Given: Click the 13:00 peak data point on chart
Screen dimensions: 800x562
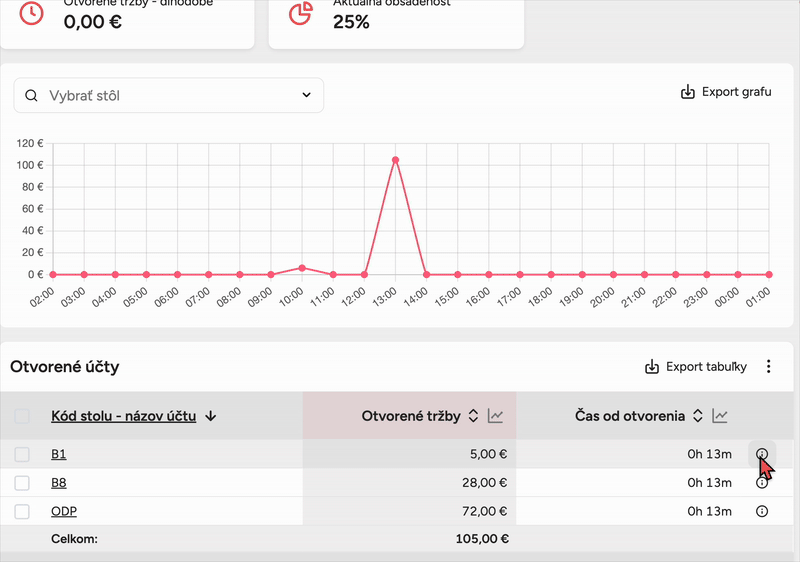Looking at the screenshot, I should [x=396, y=160].
